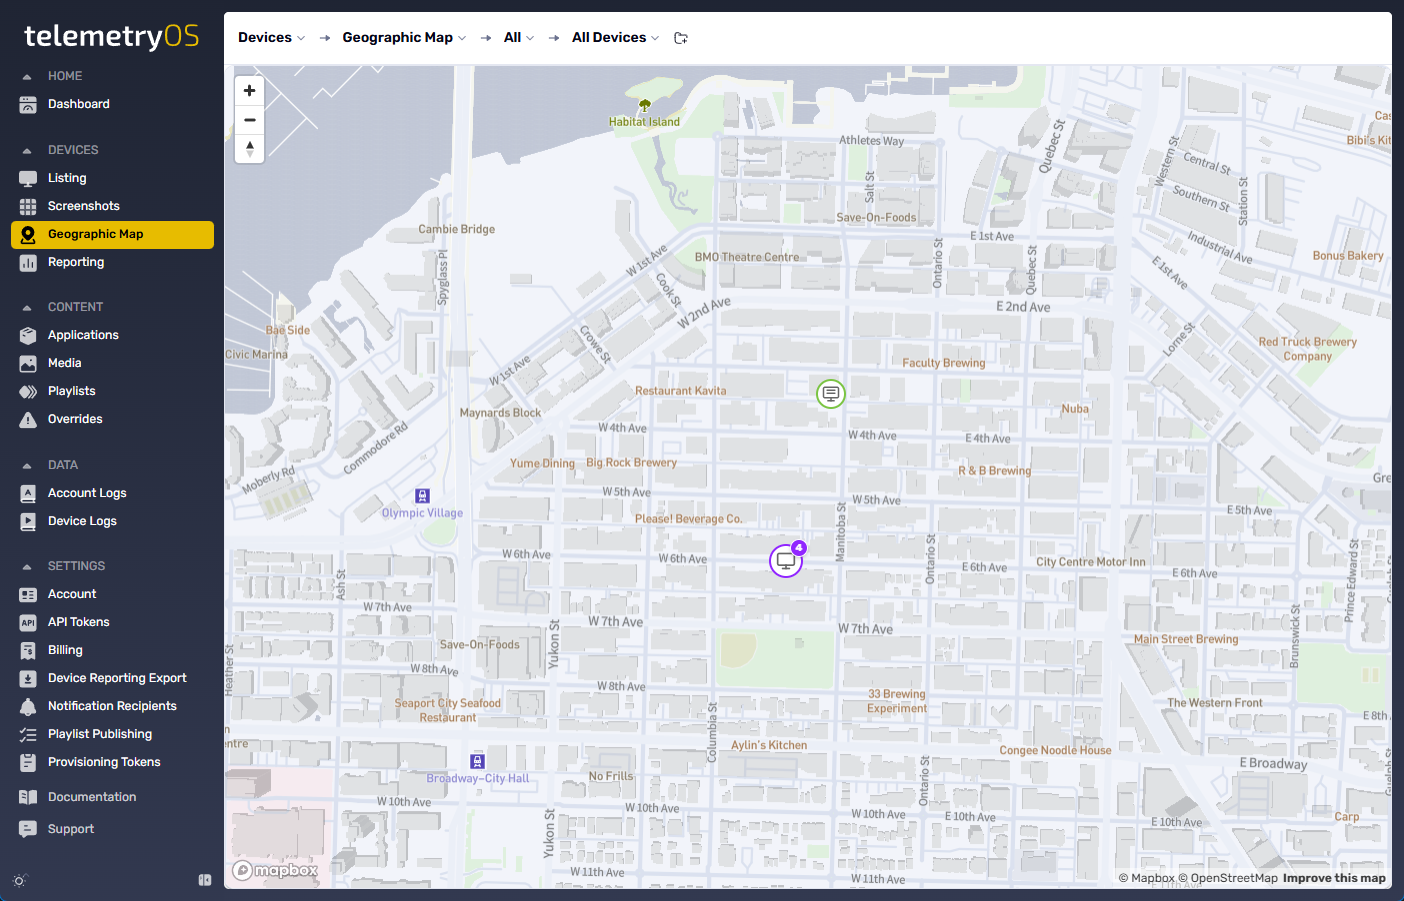Collapse the CONTENT section
Viewport: 1404px width, 901px height.
27,307
